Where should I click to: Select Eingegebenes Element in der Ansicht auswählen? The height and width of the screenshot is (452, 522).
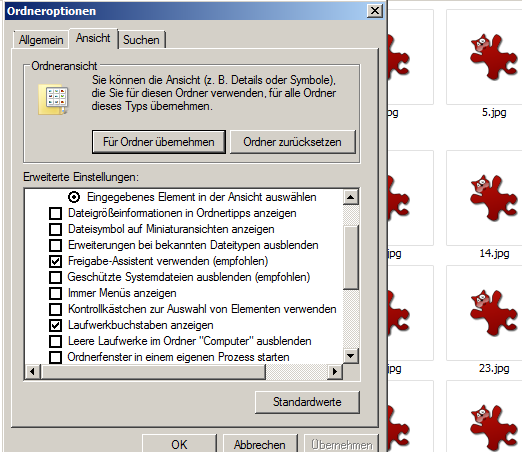pyautogui.click(x=74, y=197)
